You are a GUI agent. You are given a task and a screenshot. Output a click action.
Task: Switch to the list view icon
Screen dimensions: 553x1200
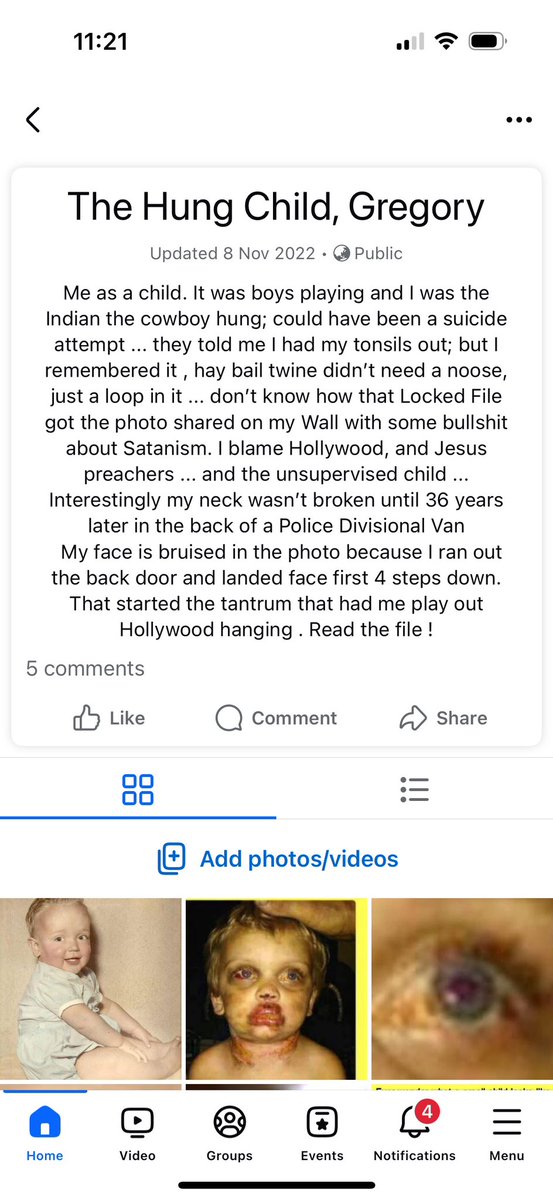pyautogui.click(x=414, y=789)
